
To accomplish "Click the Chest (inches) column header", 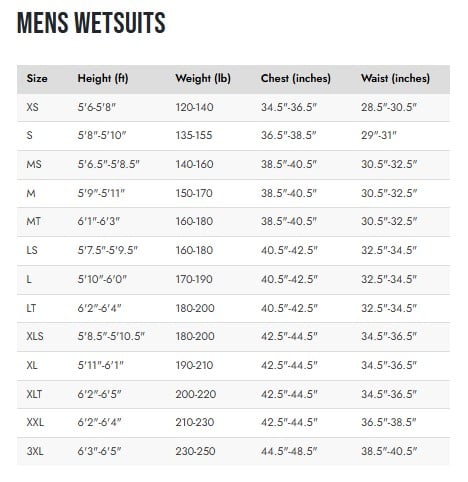I will click(x=296, y=79).
